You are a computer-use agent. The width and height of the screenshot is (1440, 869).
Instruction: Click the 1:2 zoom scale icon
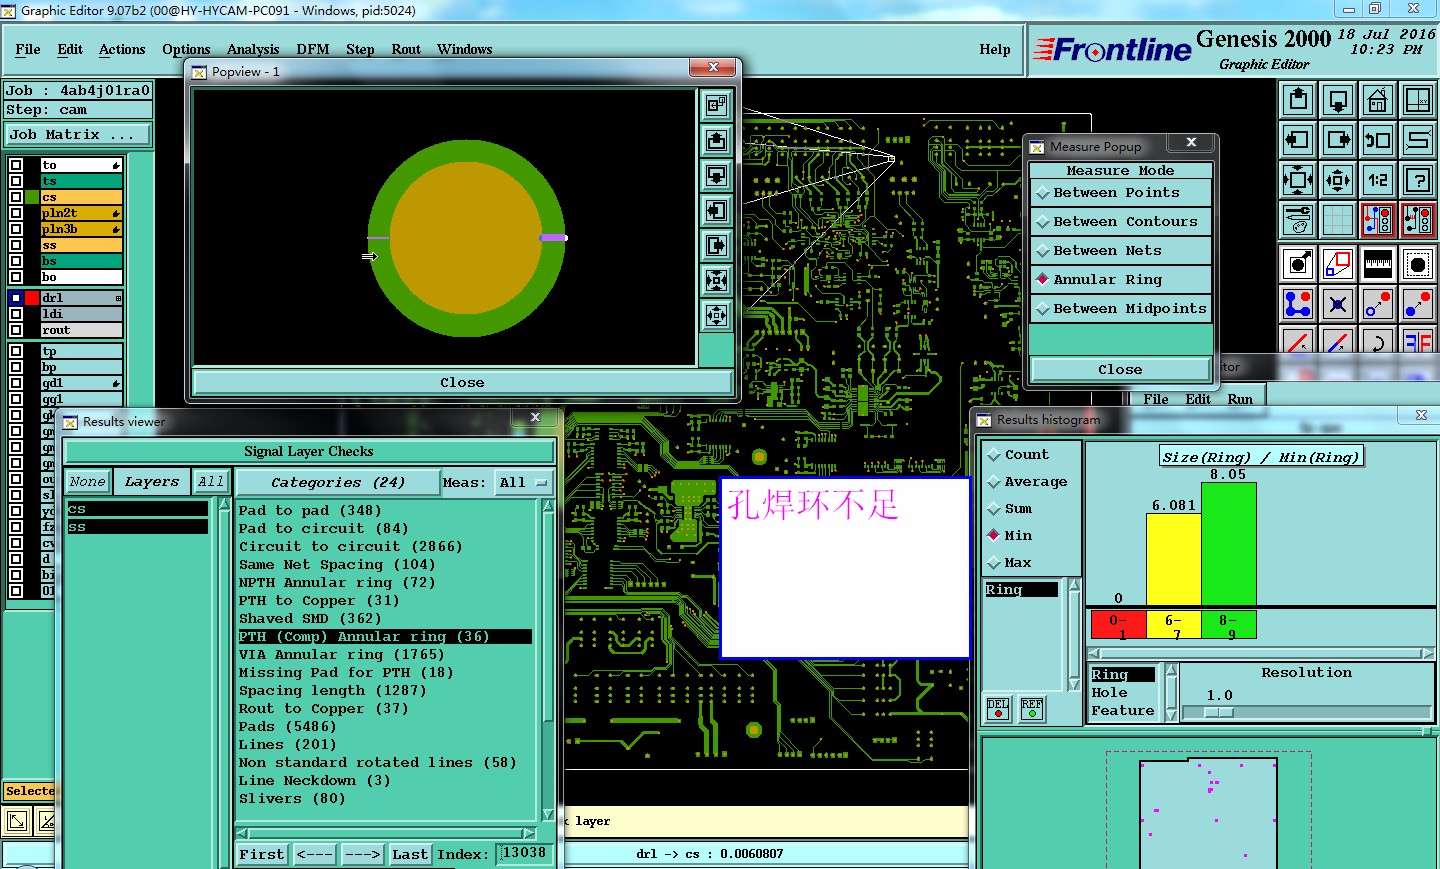(x=1377, y=180)
